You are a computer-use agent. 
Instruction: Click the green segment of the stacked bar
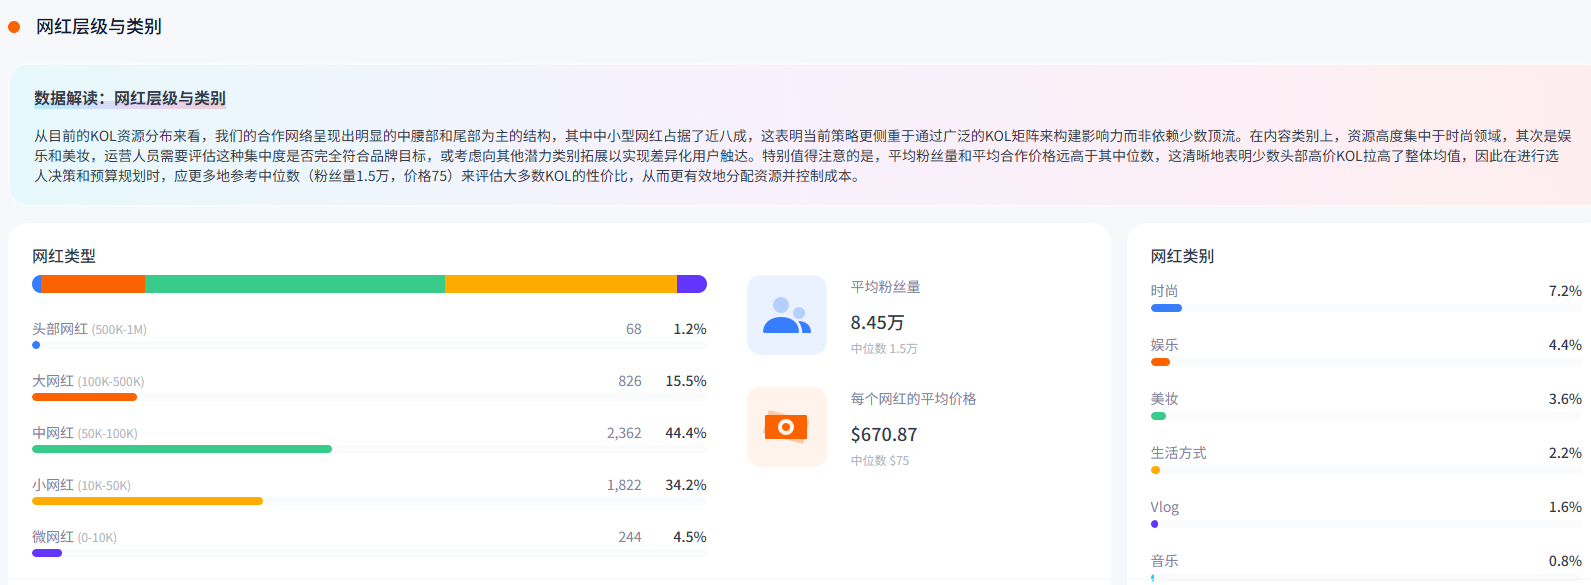295,284
